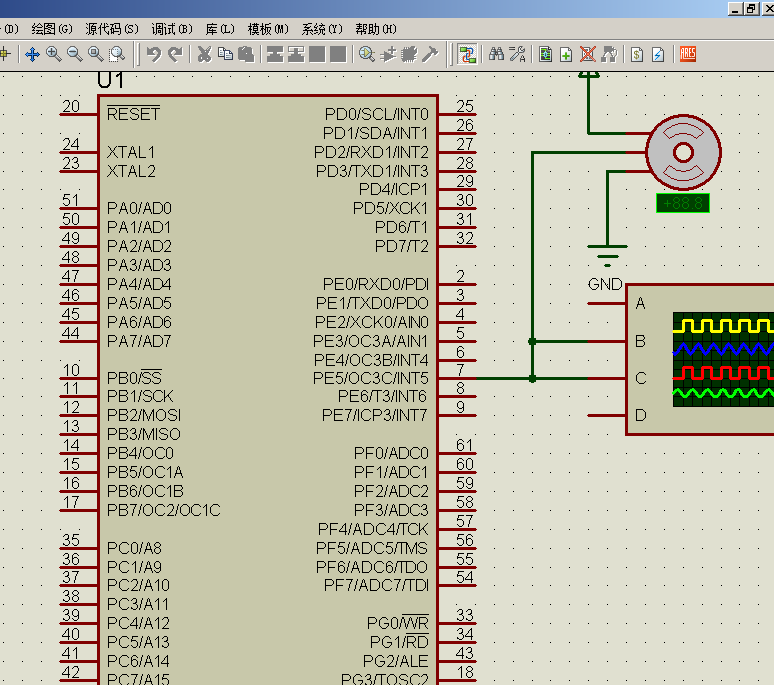Select the servo motor component in the schematic

[x=683, y=152]
